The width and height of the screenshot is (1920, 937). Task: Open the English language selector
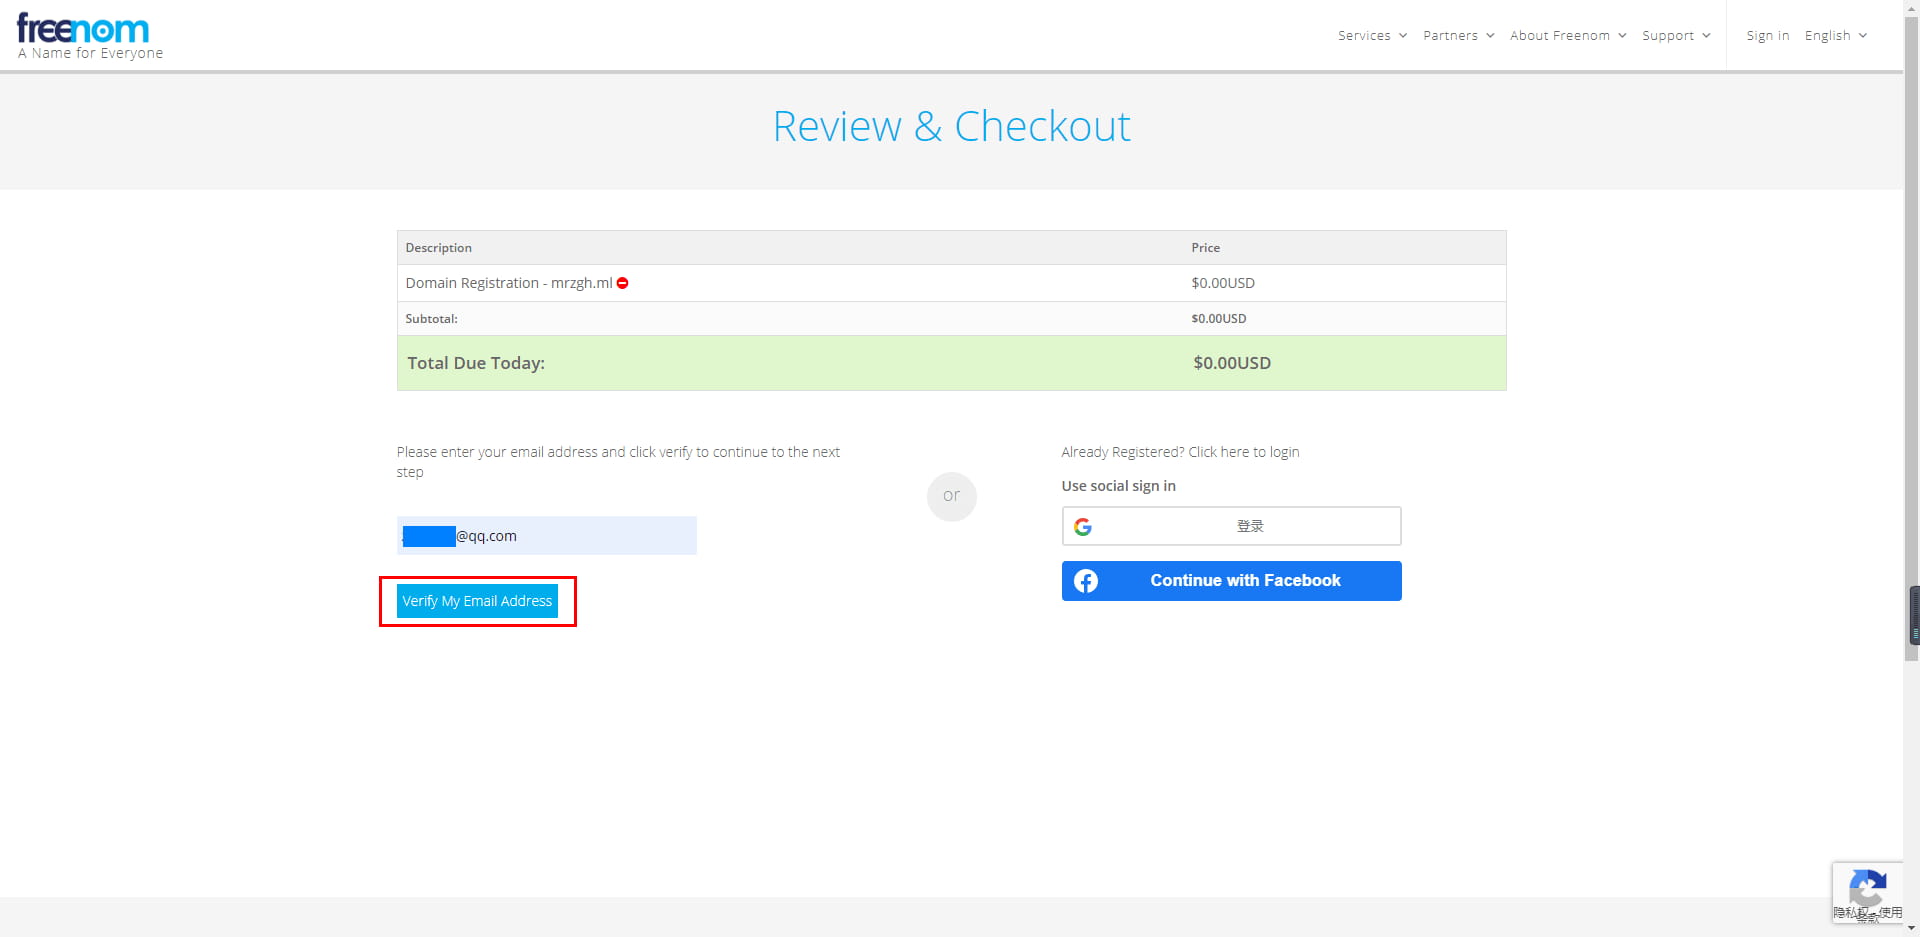(x=1835, y=36)
